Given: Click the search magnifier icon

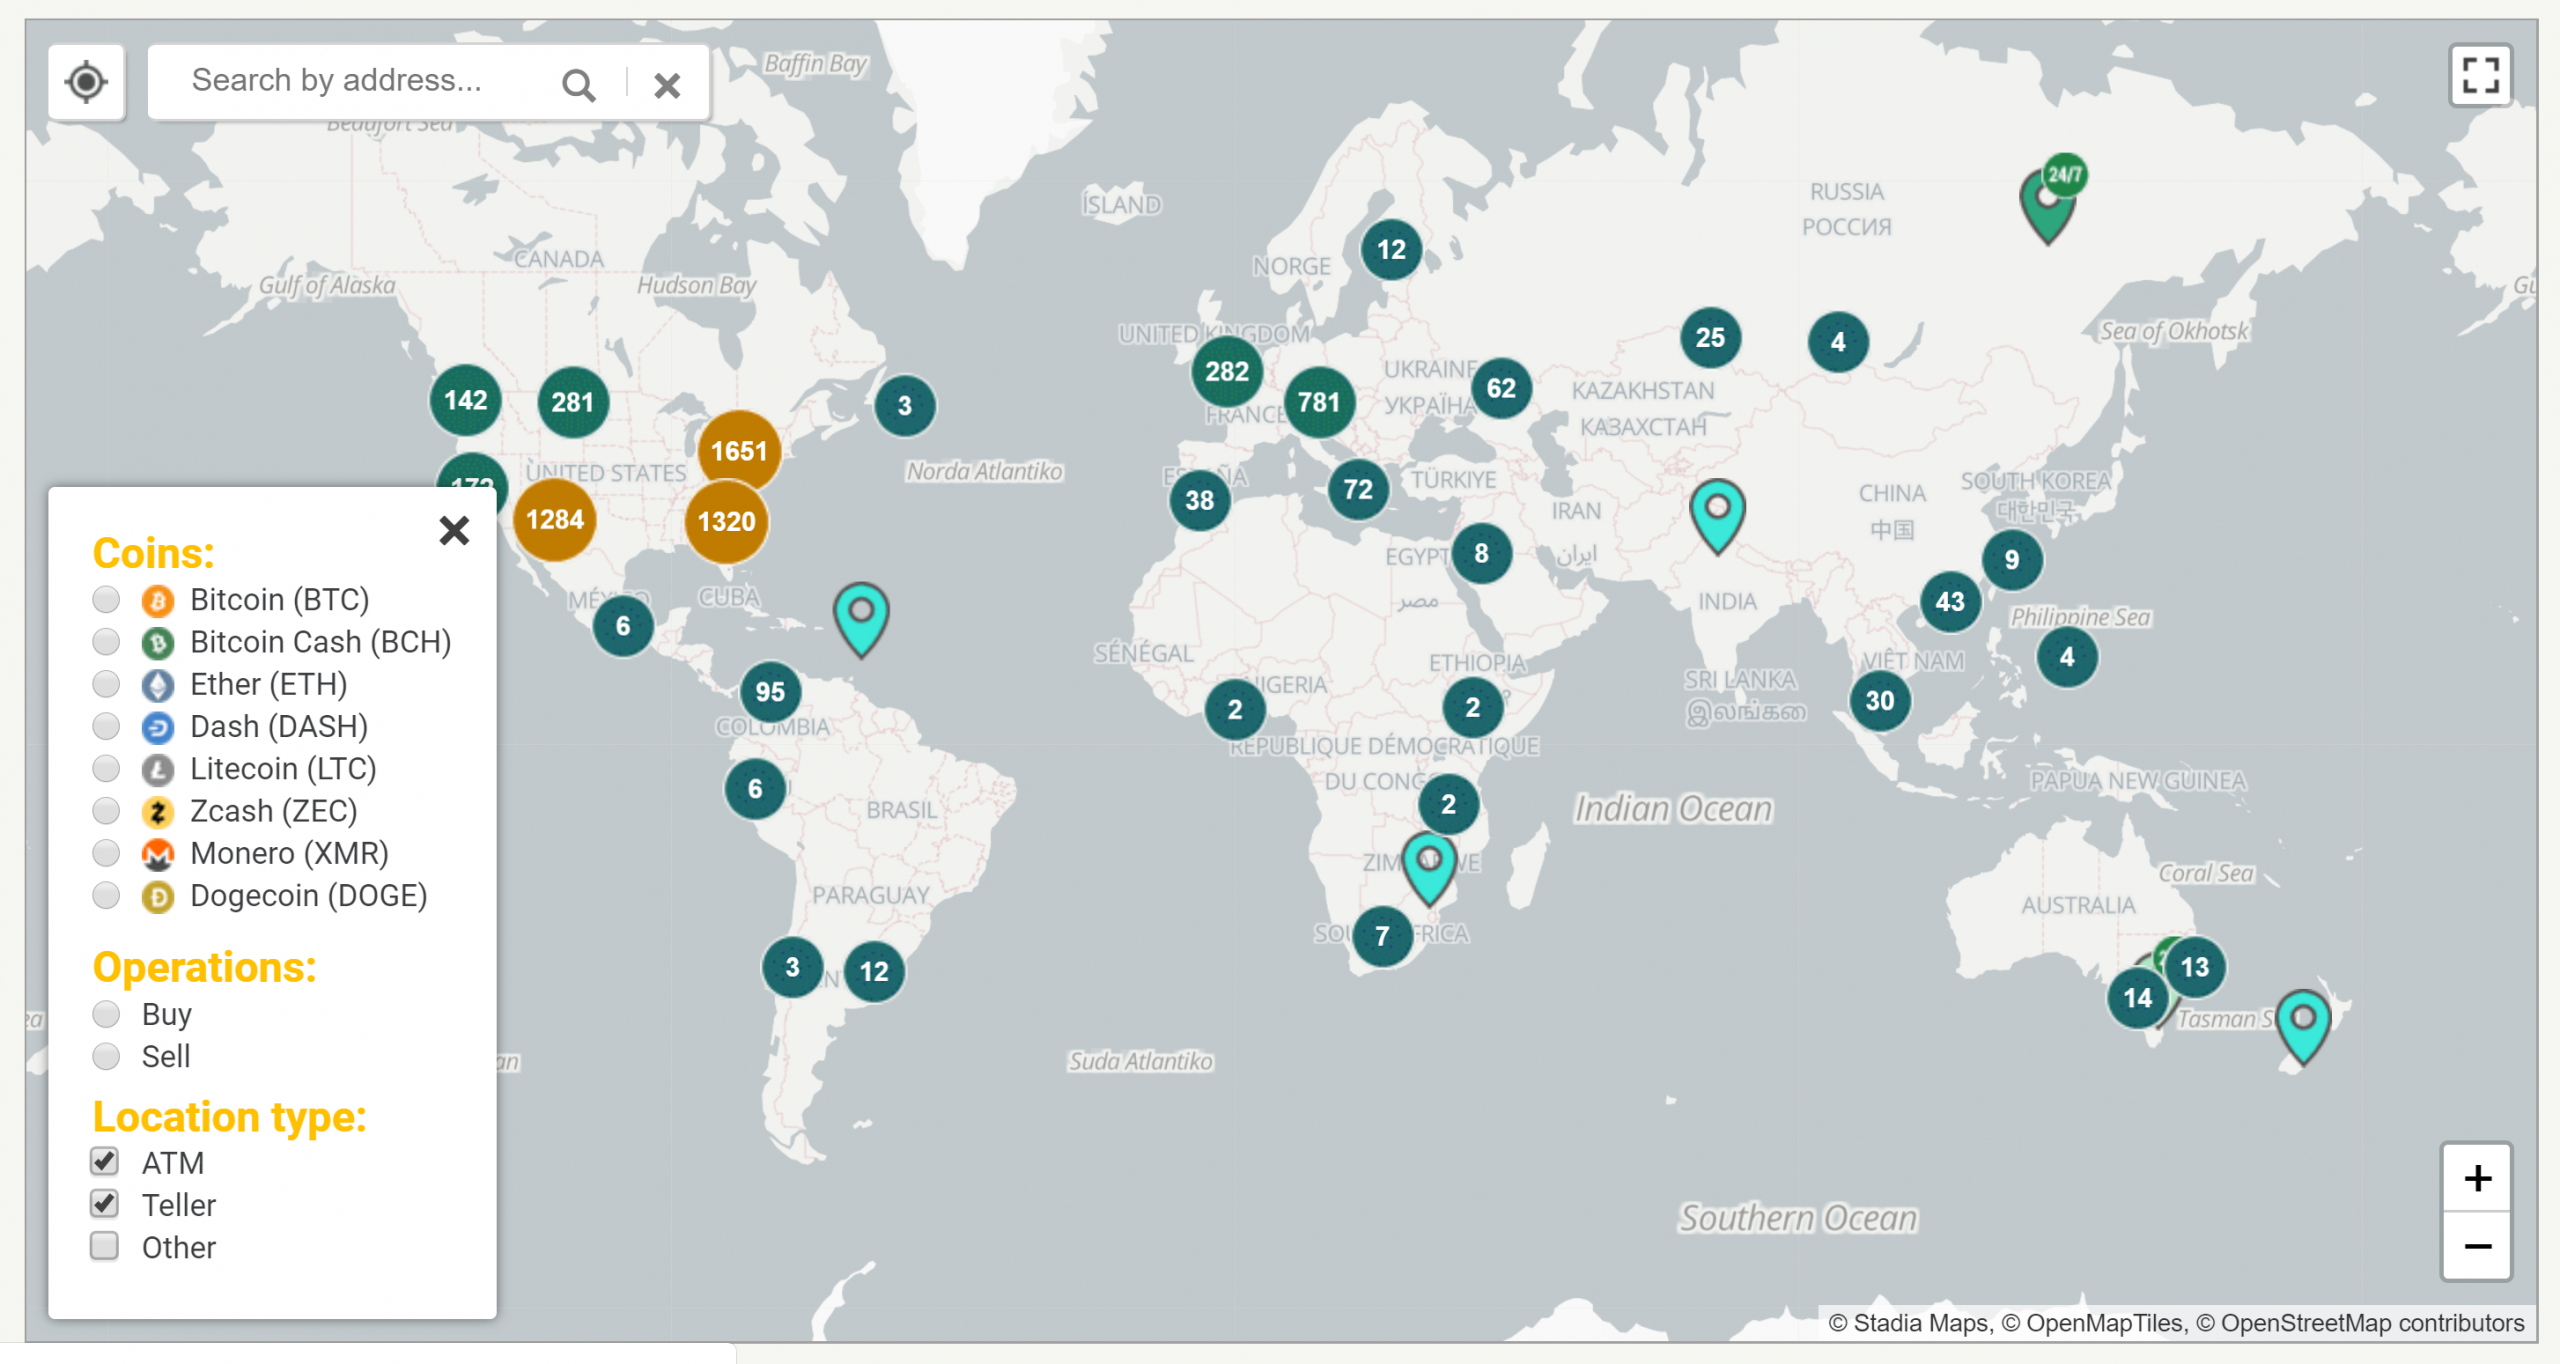Looking at the screenshot, I should point(578,85).
